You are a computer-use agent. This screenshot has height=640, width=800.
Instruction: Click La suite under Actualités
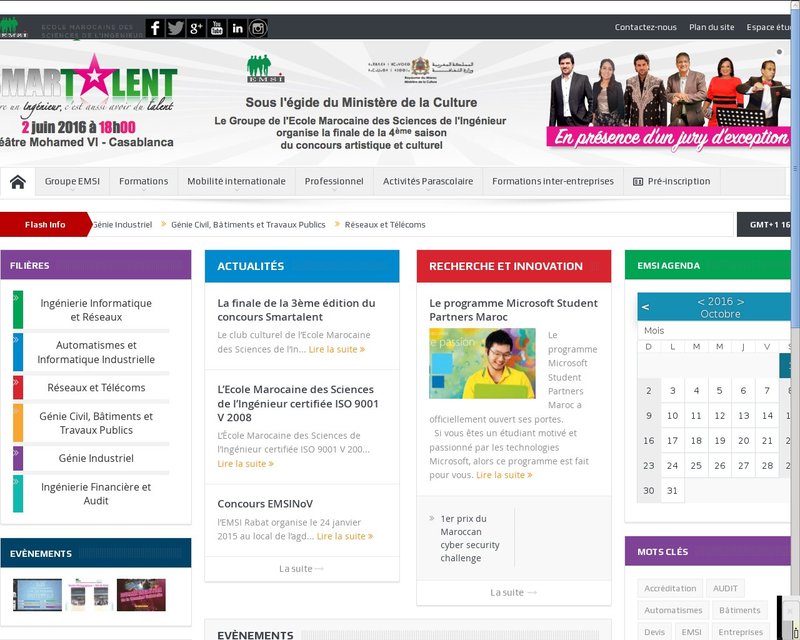coord(301,569)
